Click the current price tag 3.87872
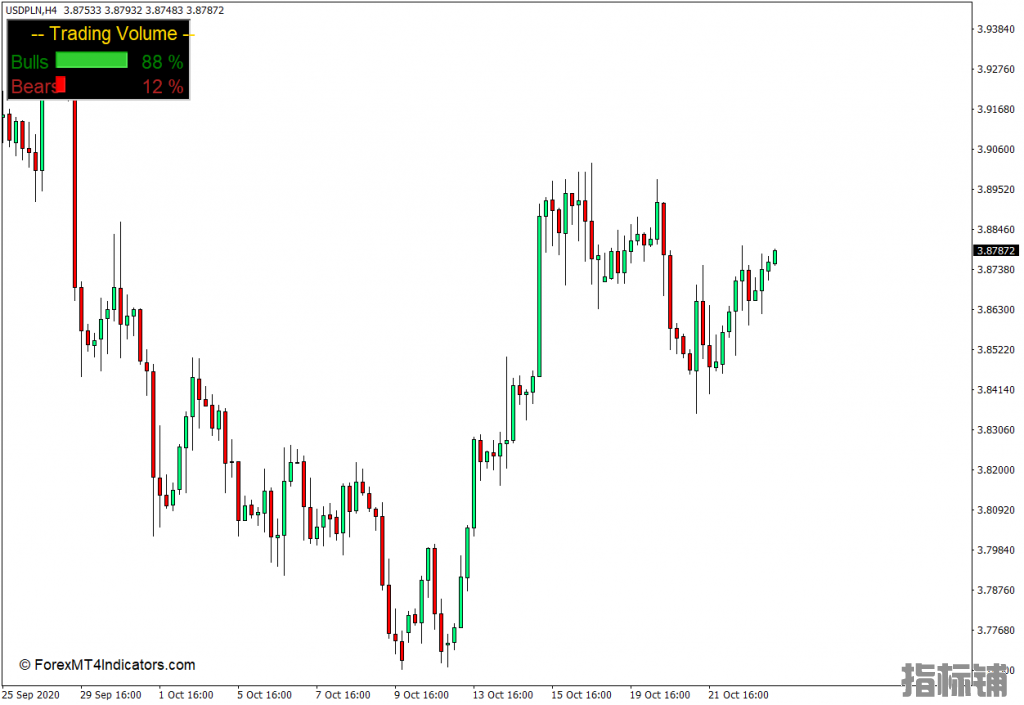This screenshot has height=705, width=1024. tap(996, 251)
